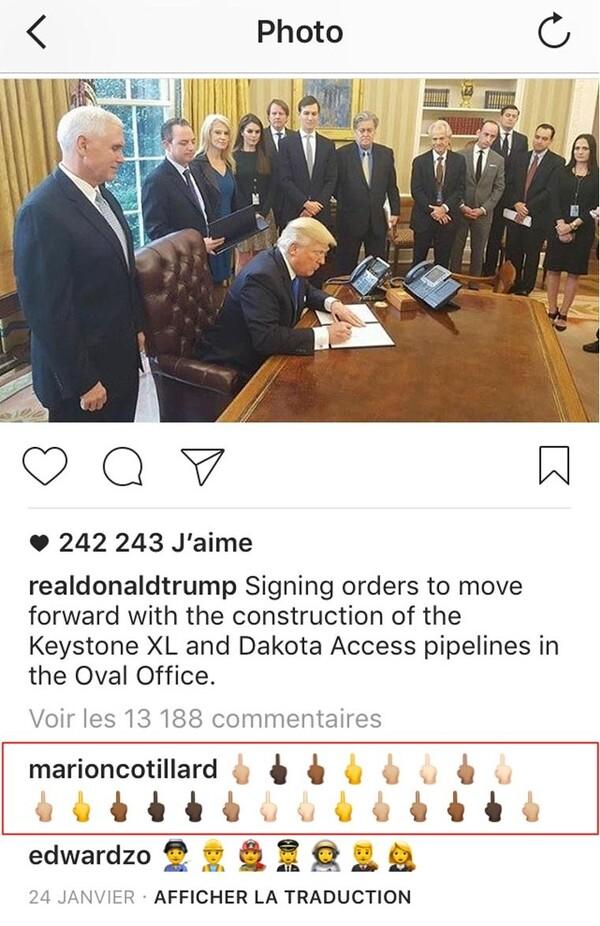Open edwardzo profile
The image size is (600, 926).
[89, 855]
